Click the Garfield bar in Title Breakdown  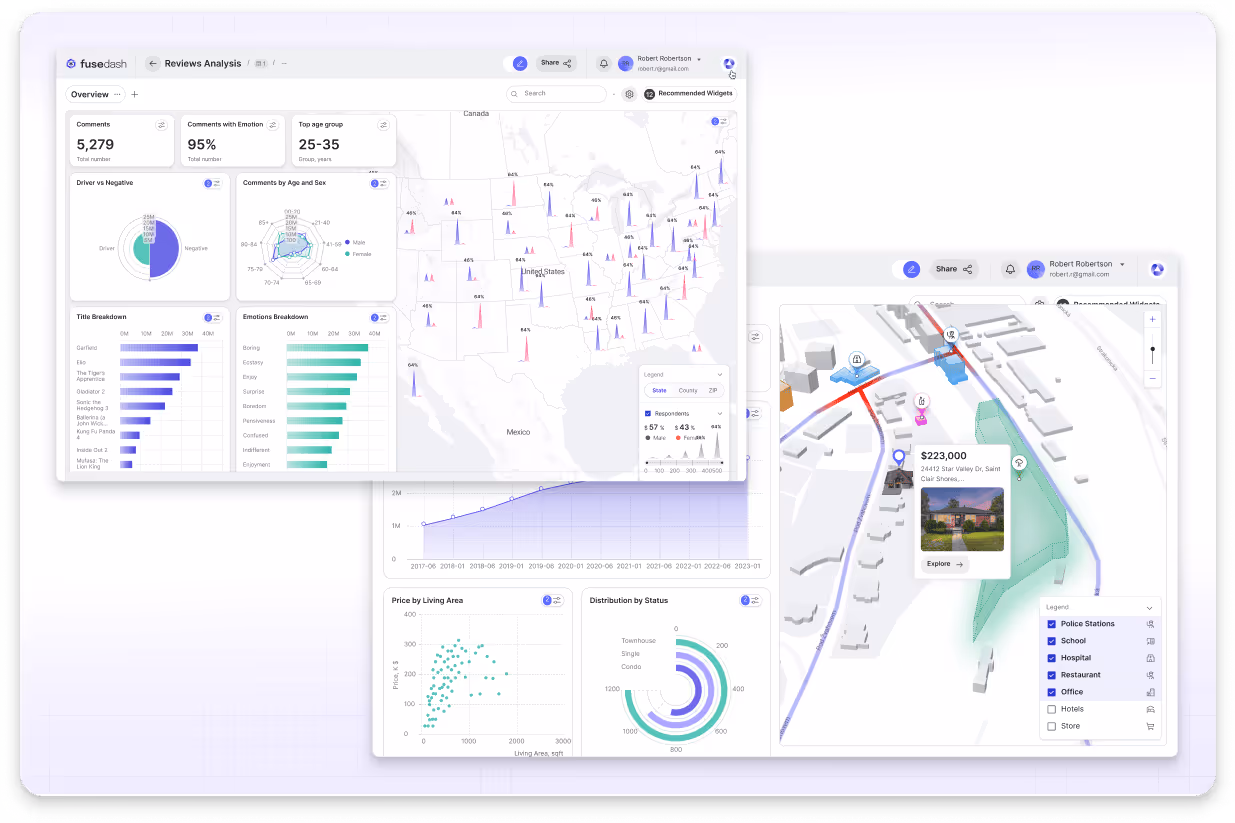click(158, 348)
